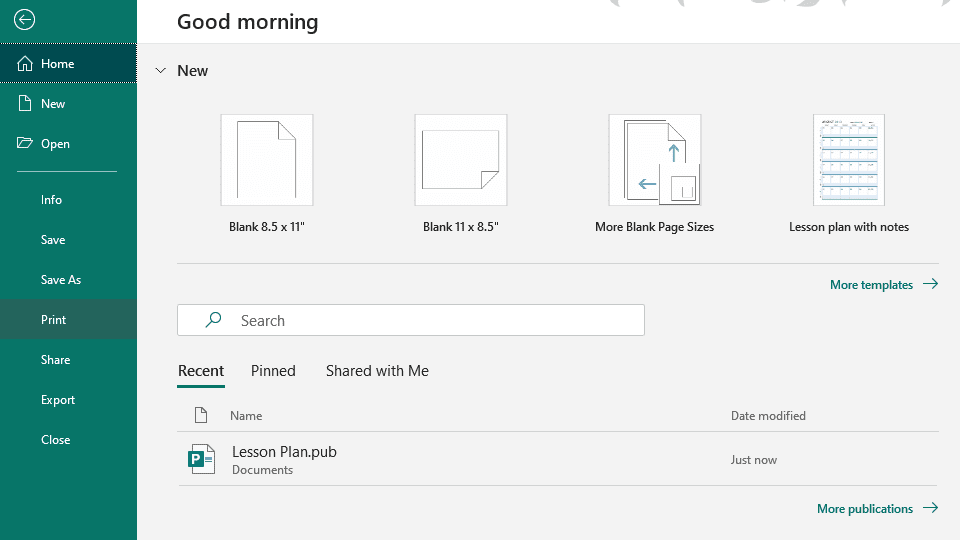Select the Blank 8.5 x 11" template
960x540 pixels.
[x=266, y=160]
